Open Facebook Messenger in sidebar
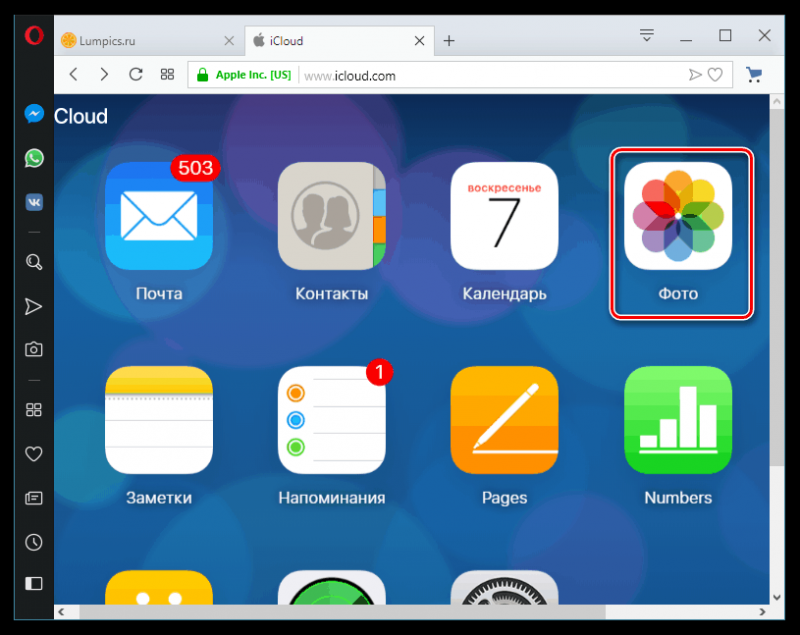Screen dimensions: 800x635 (34, 114)
